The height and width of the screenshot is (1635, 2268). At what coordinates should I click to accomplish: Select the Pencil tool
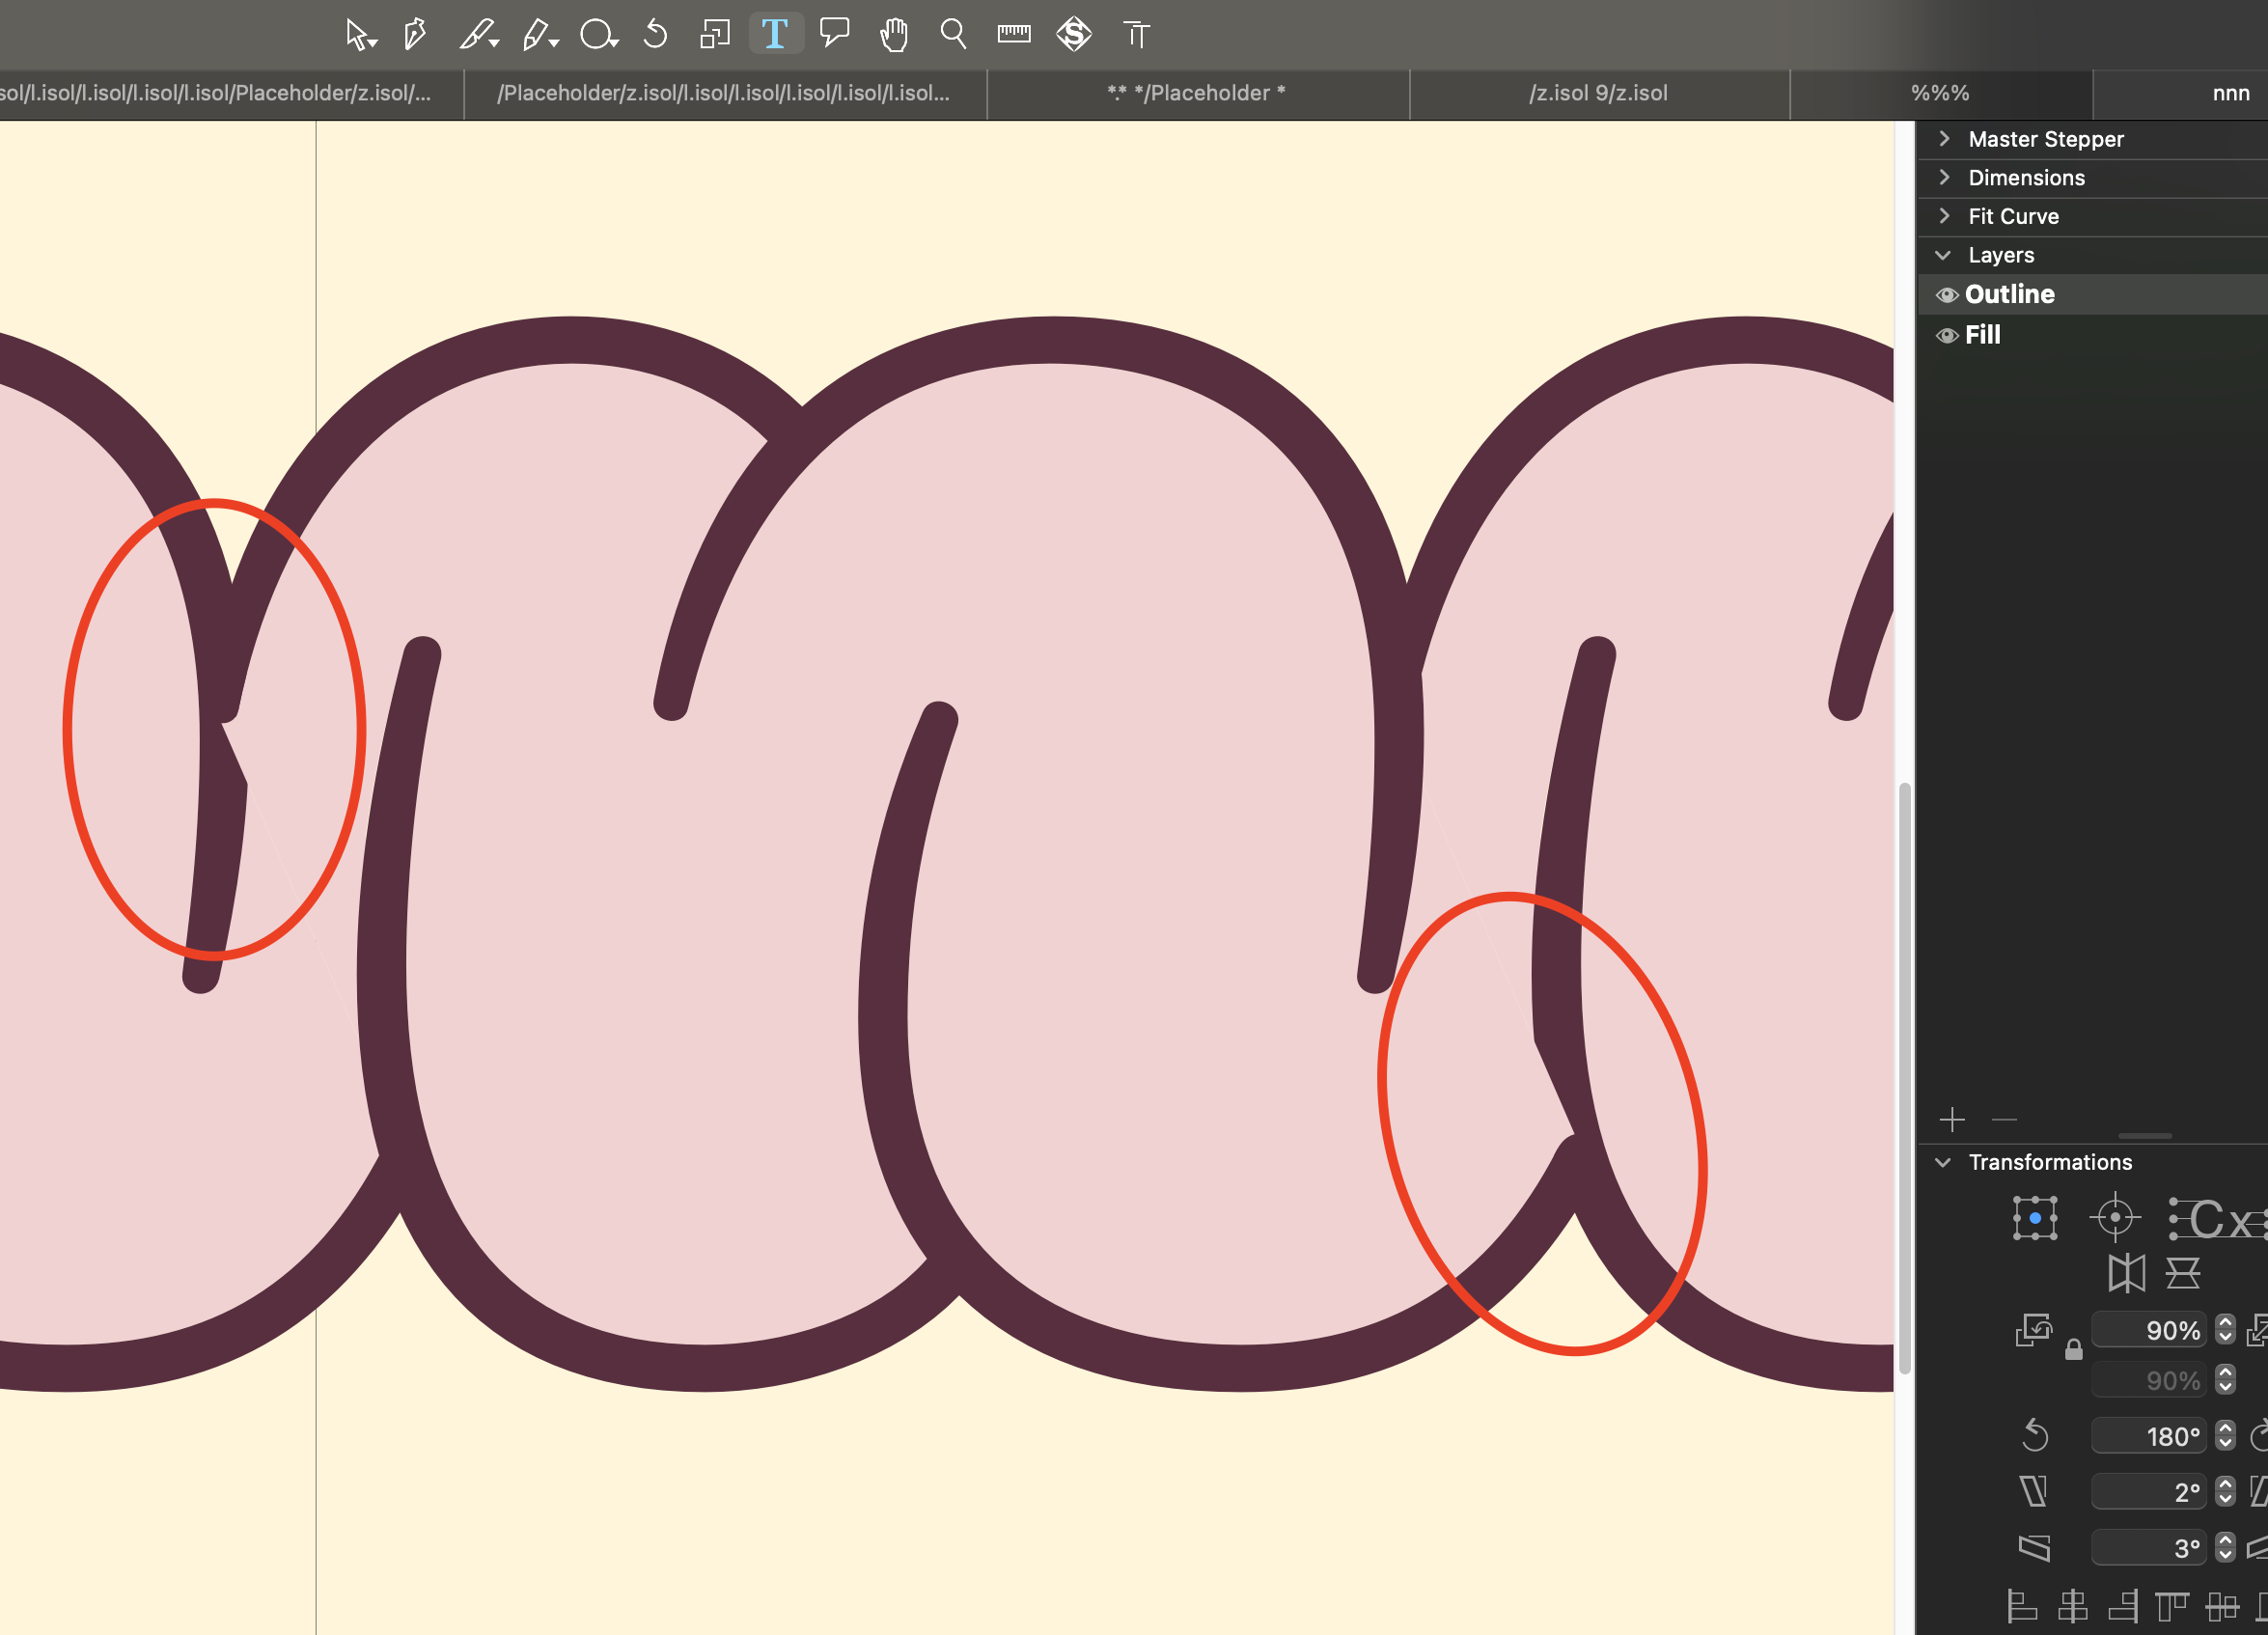537,35
